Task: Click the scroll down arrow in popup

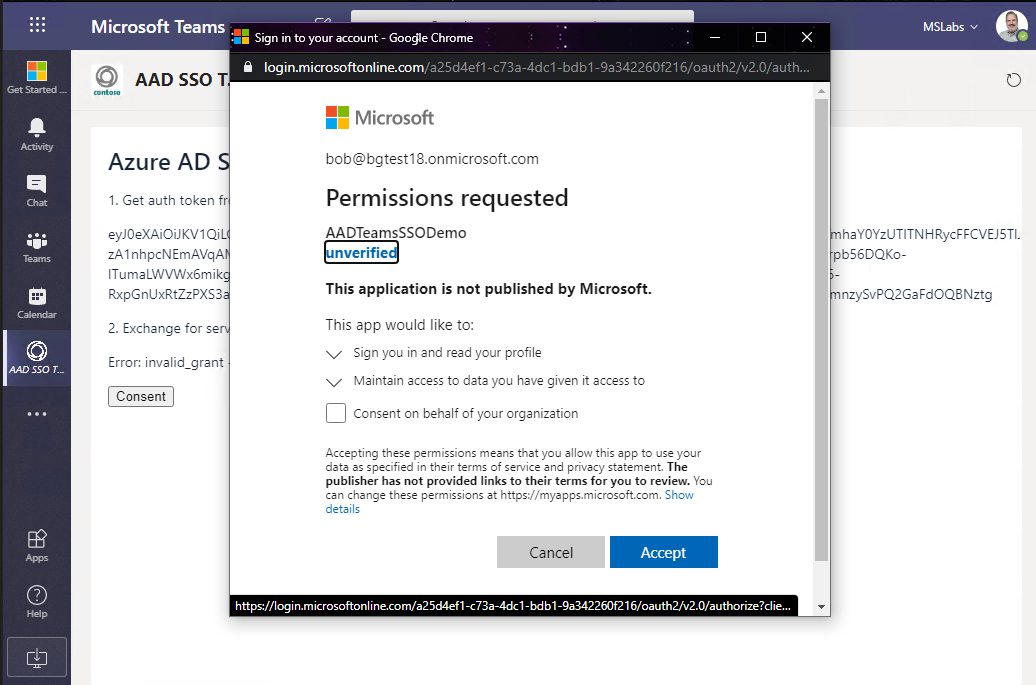Action: [821, 606]
